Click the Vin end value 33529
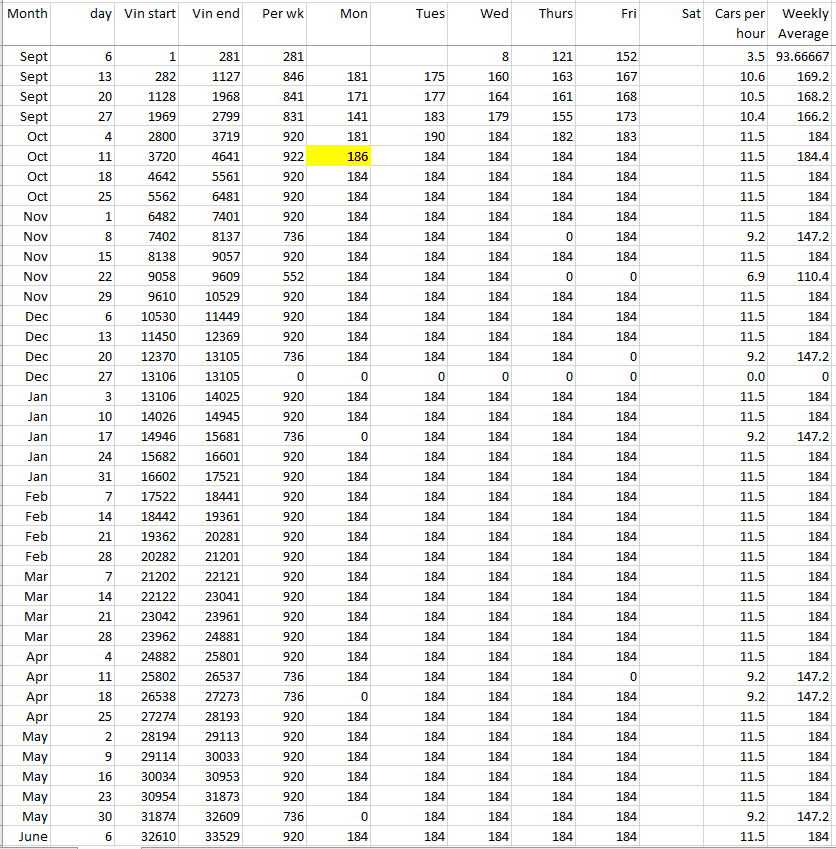836x849 pixels. point(213,836)
